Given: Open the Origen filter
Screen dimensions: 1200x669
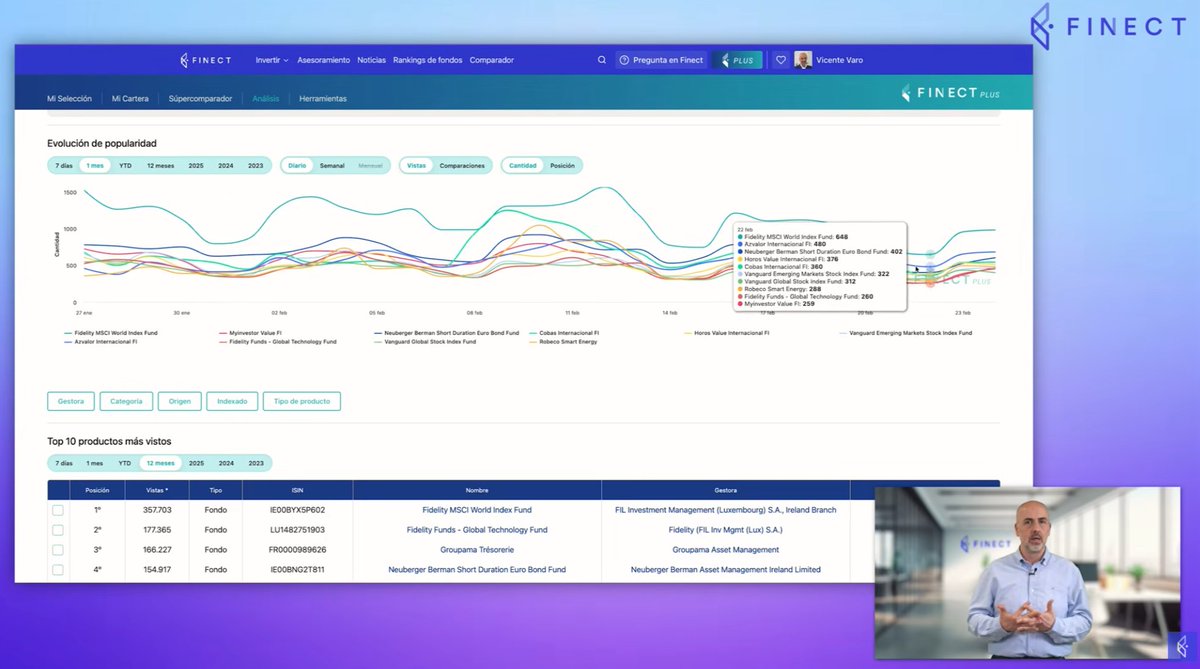Looking at the screenshot, I should [180, 401].
